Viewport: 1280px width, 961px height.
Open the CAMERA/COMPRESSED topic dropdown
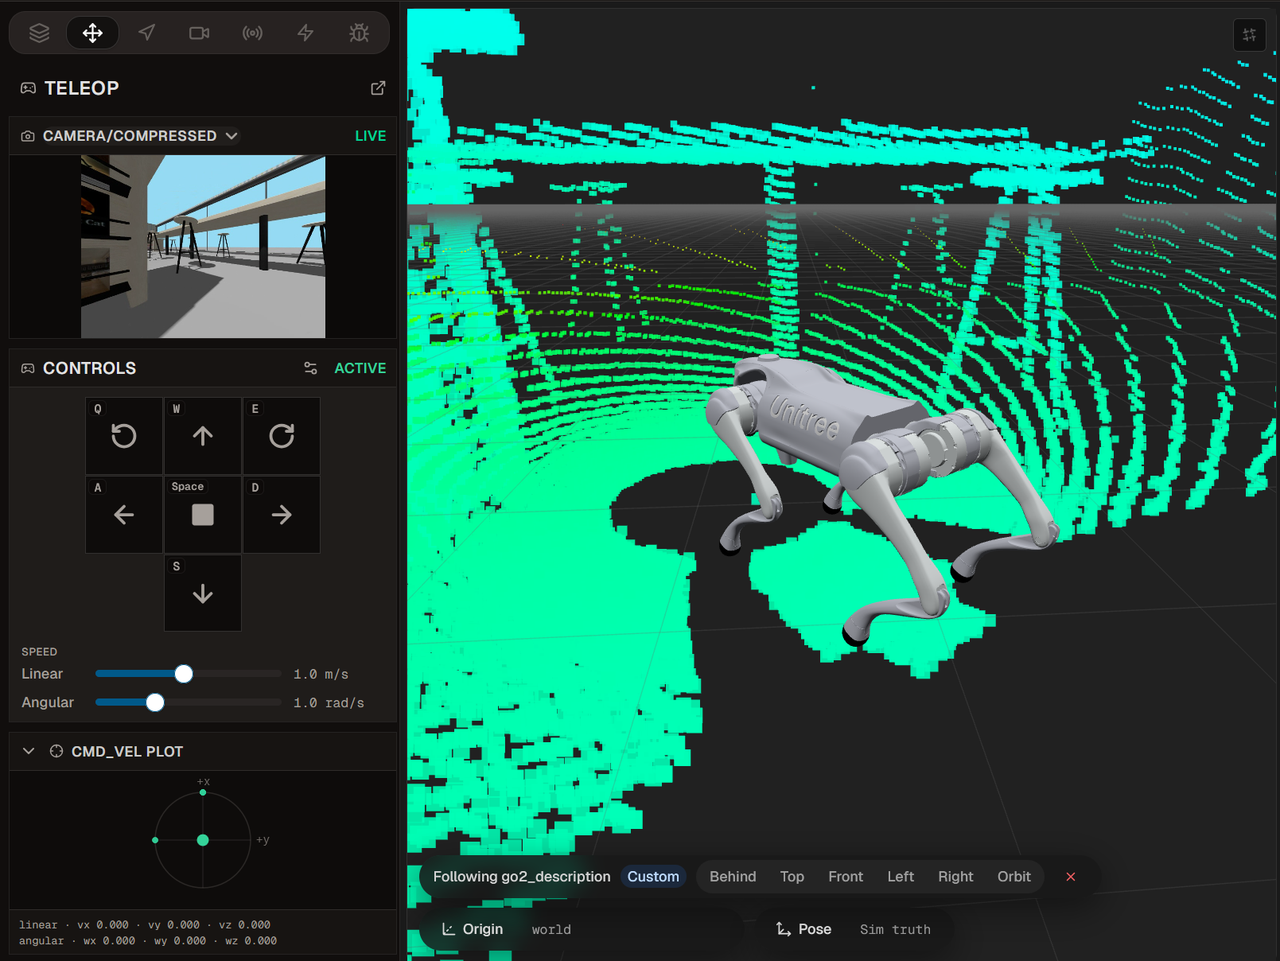pos(140,136)
